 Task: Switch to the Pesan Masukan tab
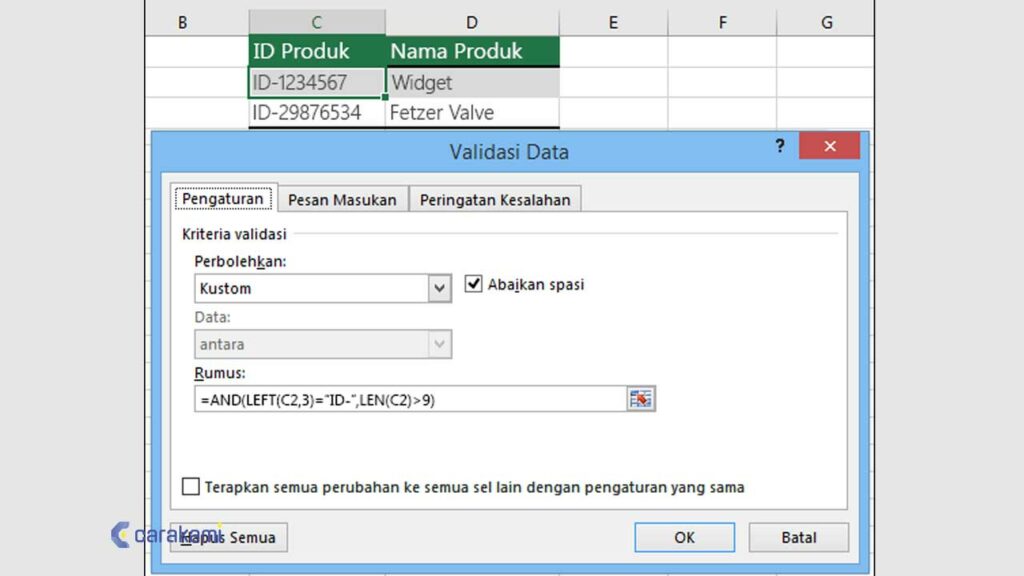(x=342, y=199)
